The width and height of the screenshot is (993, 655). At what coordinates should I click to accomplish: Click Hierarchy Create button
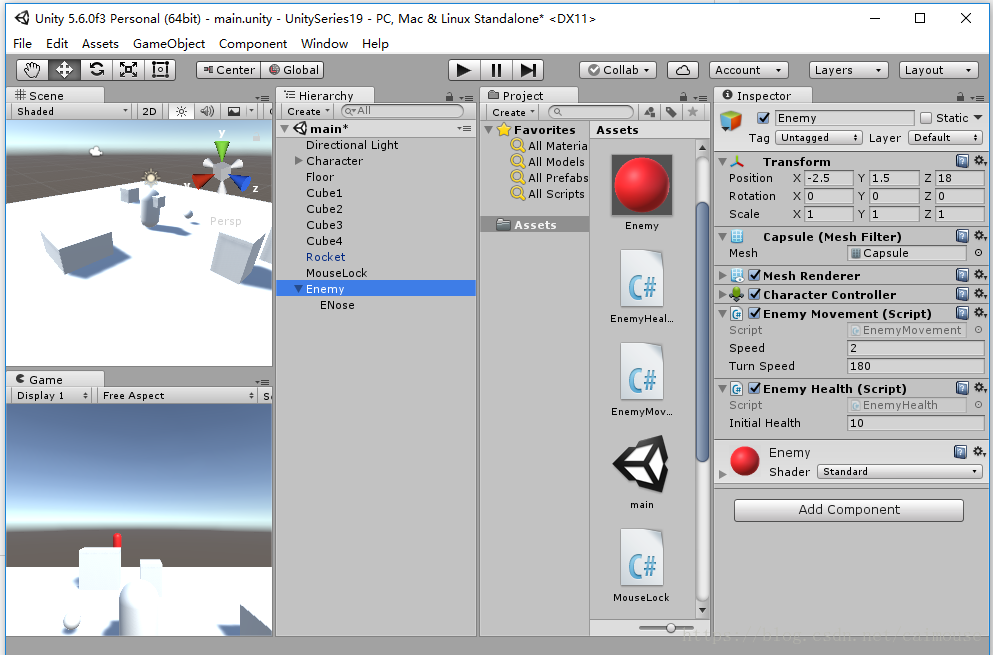[x=308, y=111]
